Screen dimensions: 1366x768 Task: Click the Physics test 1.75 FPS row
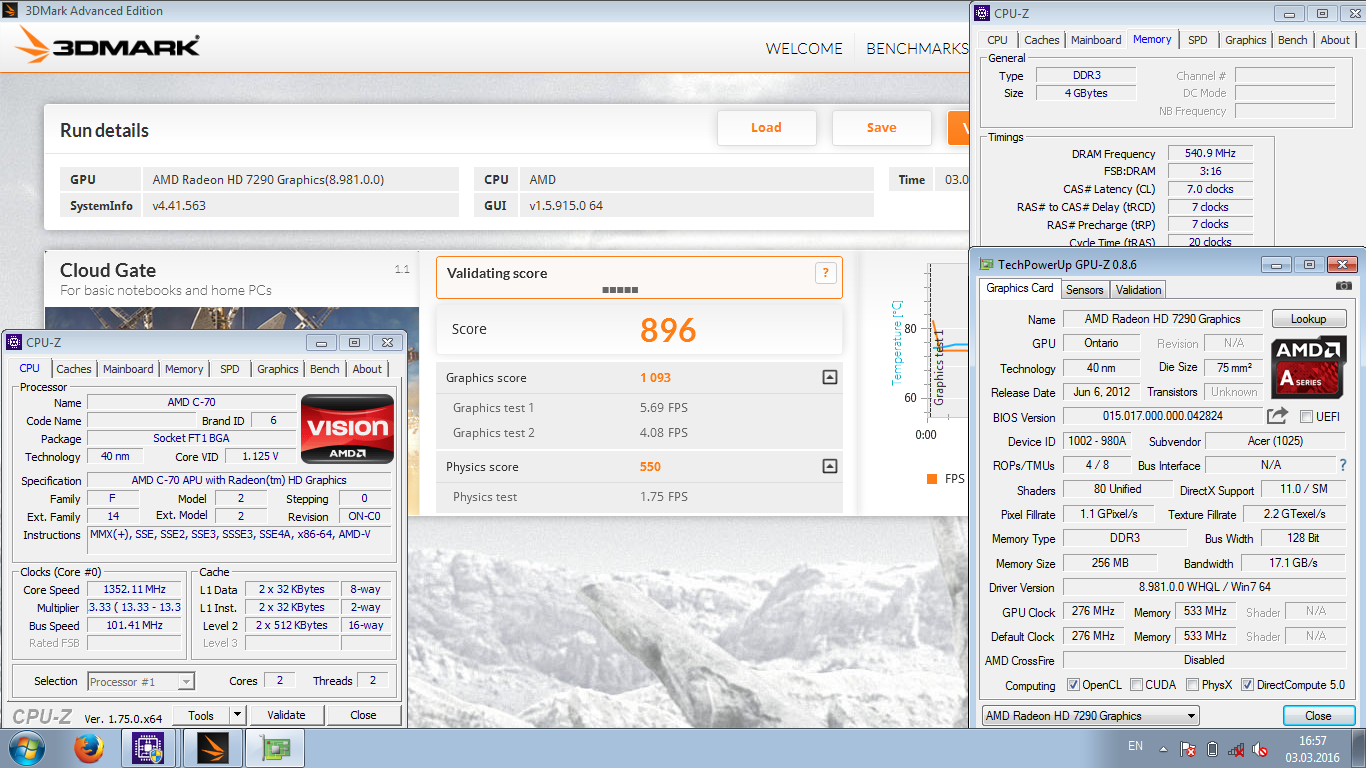(640, 497)
